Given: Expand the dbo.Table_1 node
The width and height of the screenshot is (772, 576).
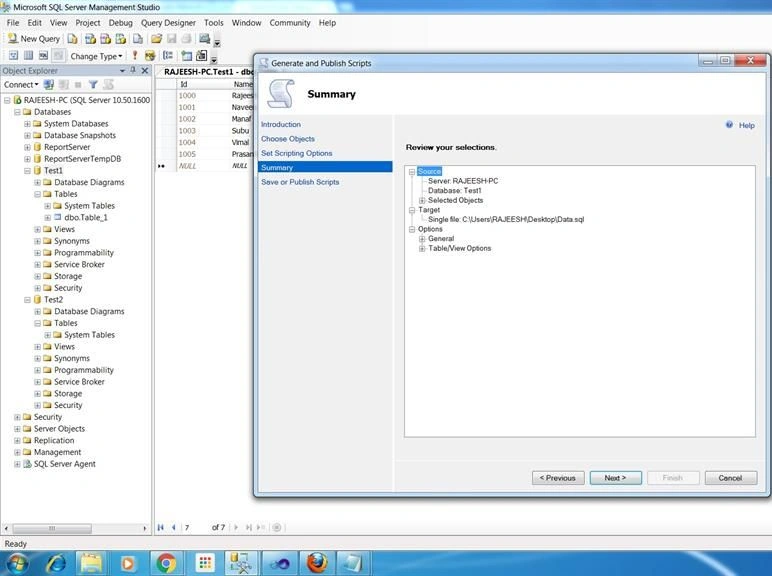Looking at the screenshot, I should [48, 218].
